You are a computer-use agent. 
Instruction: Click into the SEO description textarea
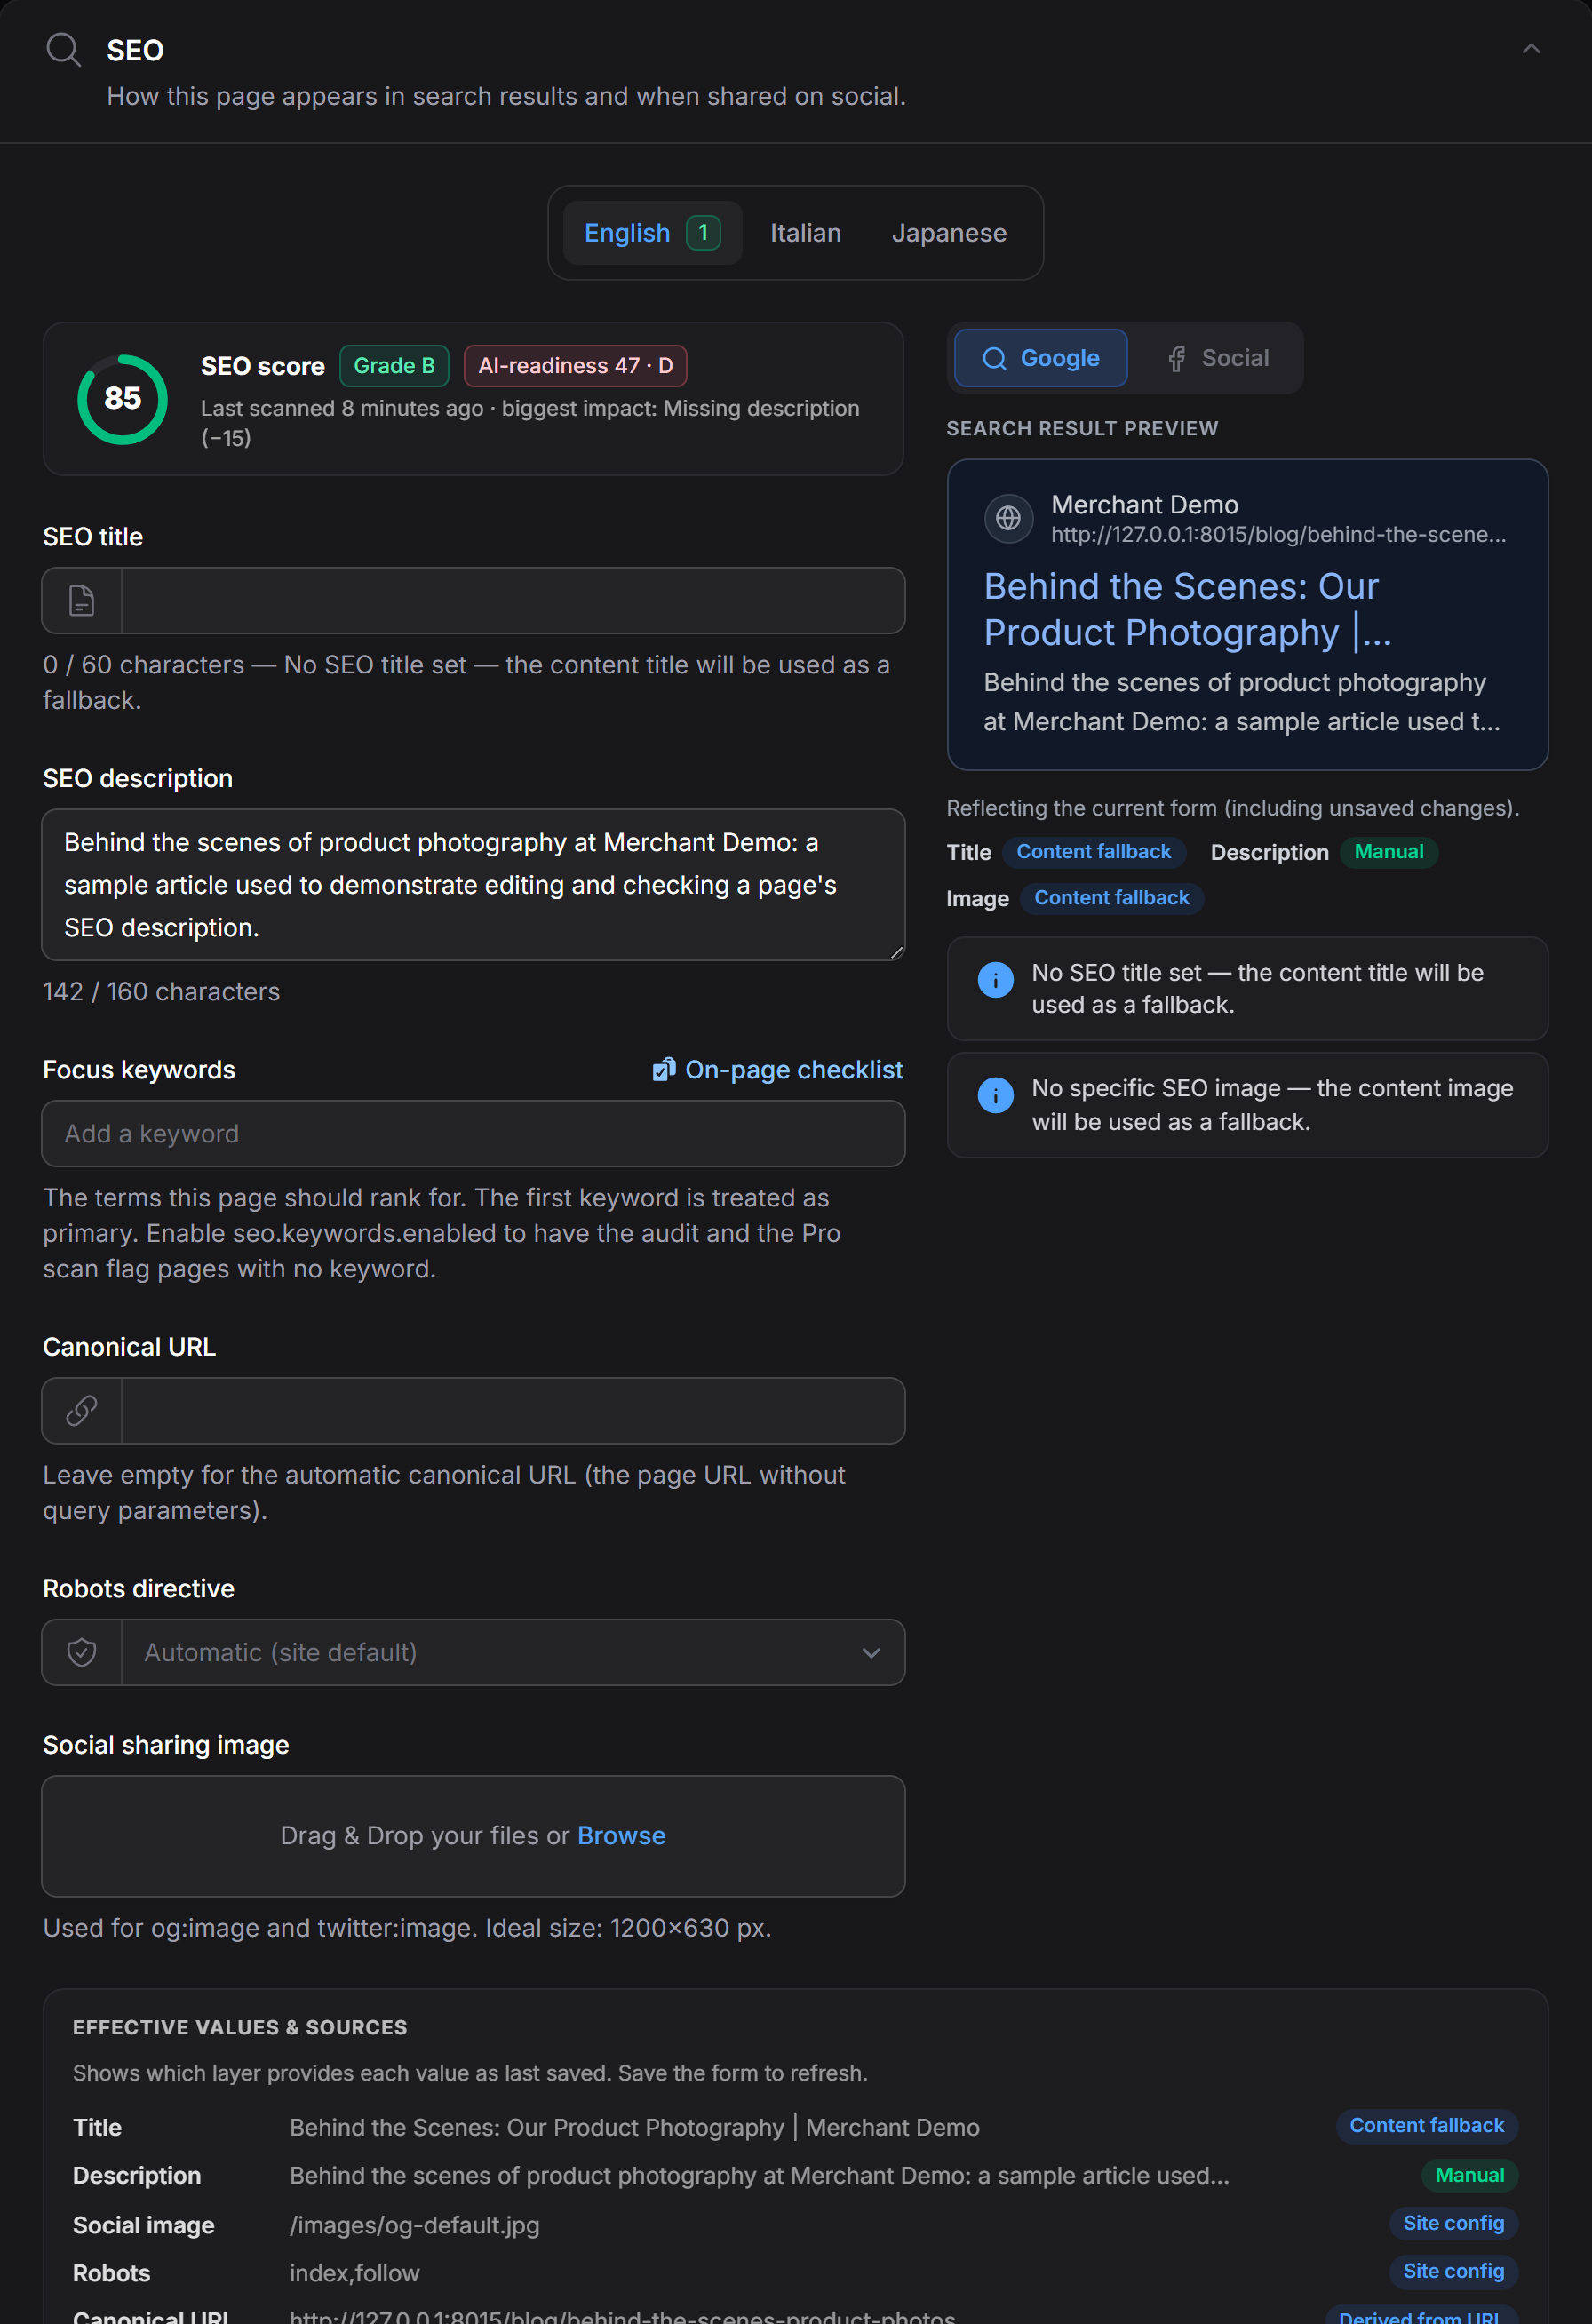coord(473,885)
